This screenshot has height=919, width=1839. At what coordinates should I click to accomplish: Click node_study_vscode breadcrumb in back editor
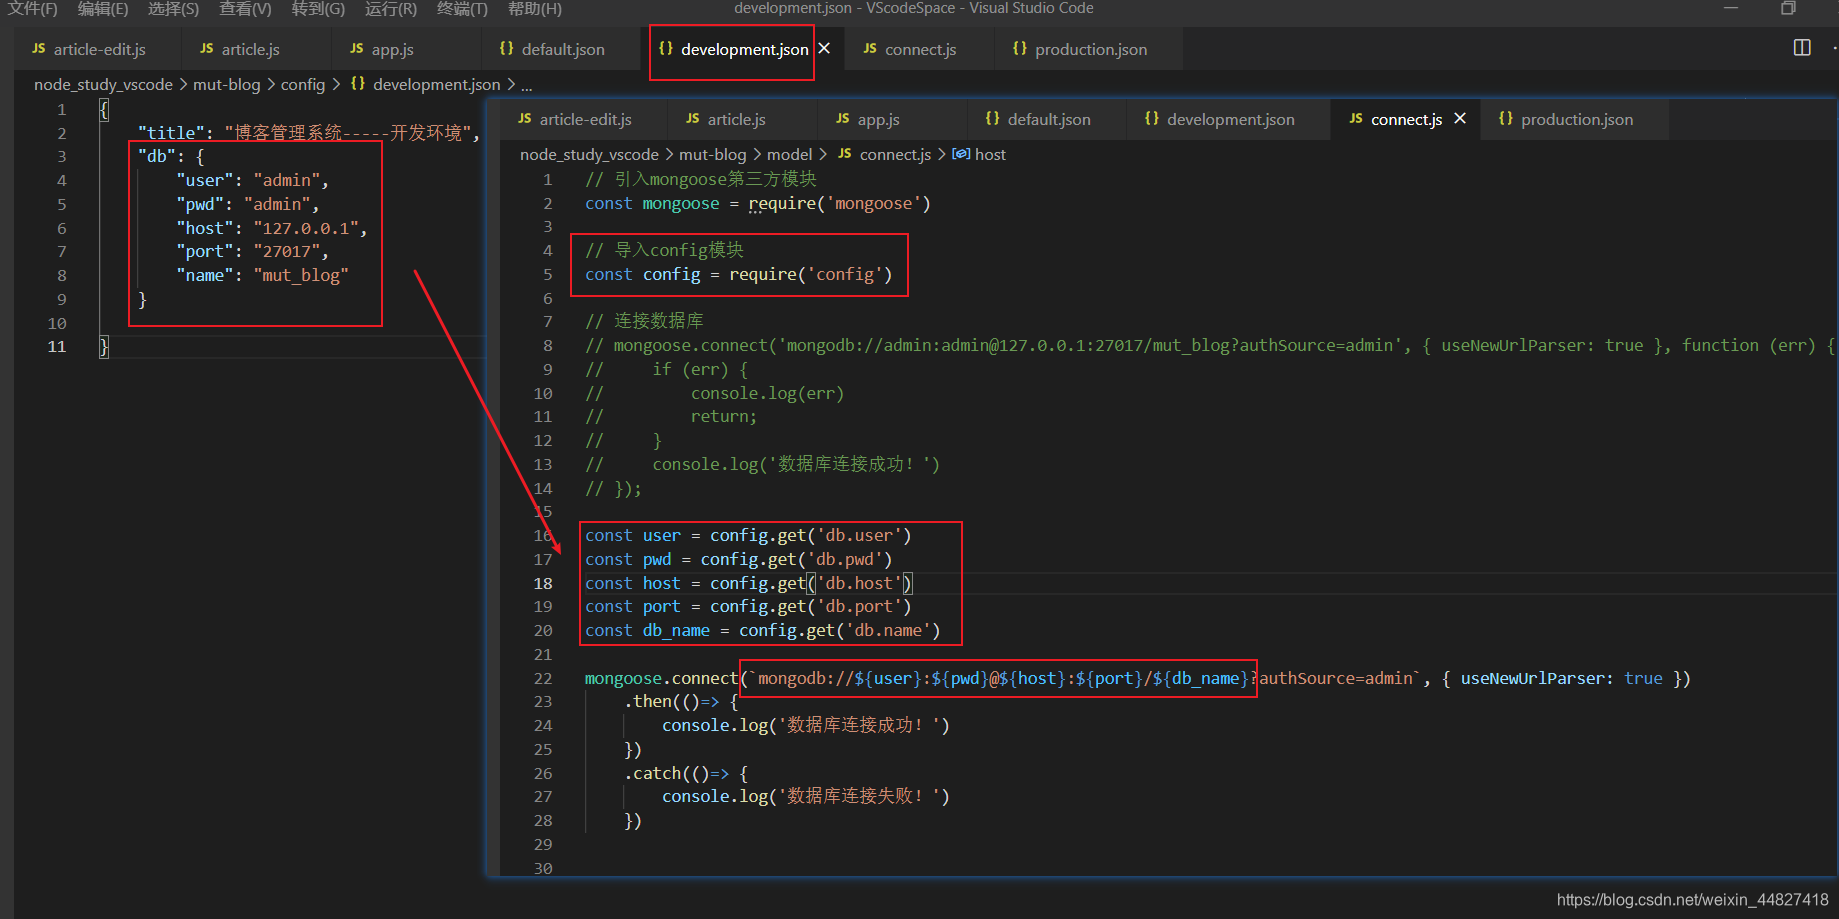click(103, 85)
